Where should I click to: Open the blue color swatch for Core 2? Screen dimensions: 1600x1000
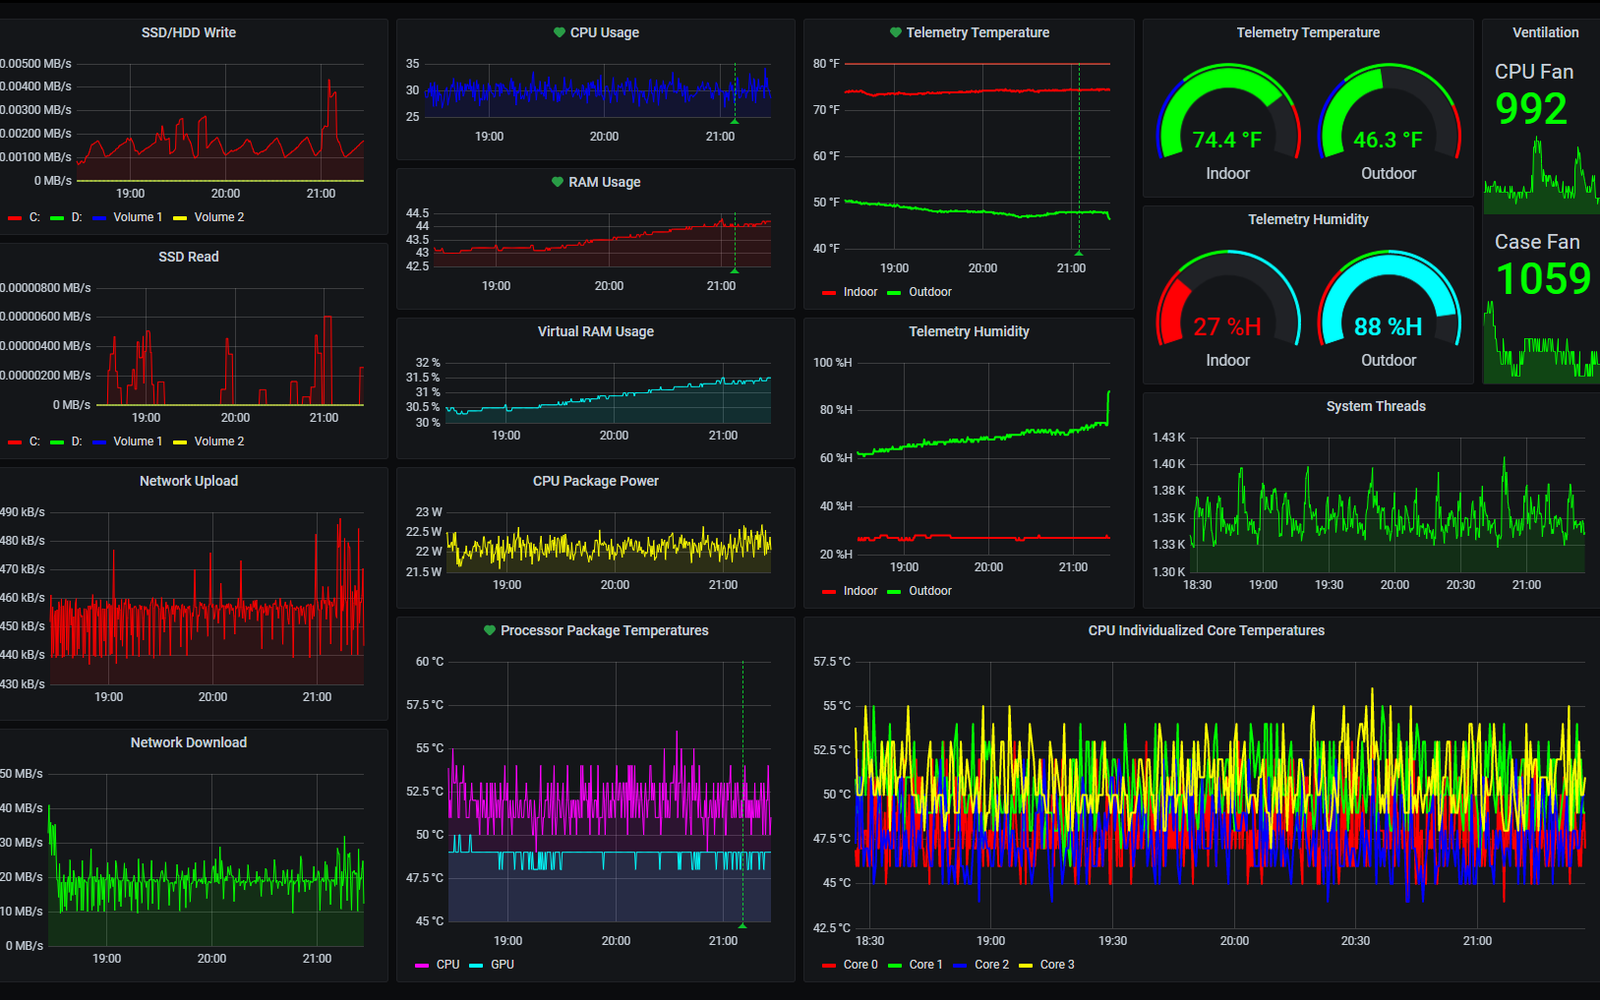coord(960,966)
